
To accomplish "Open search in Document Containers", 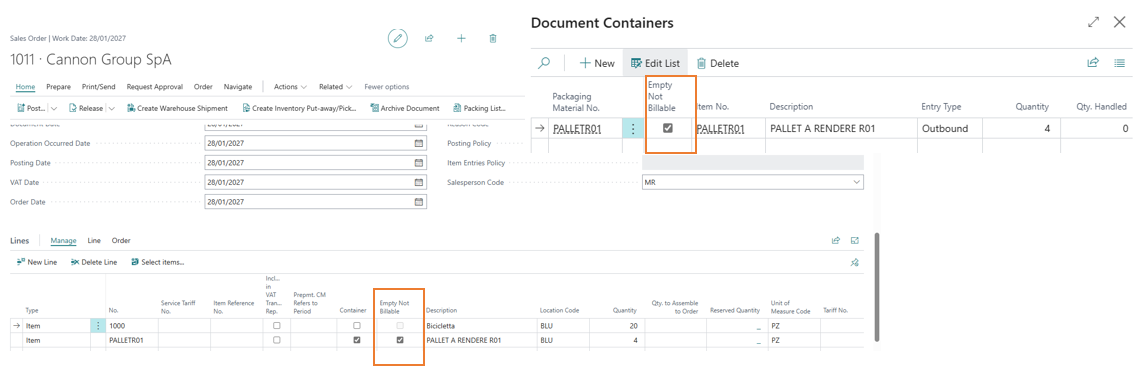I will [544, 63].
